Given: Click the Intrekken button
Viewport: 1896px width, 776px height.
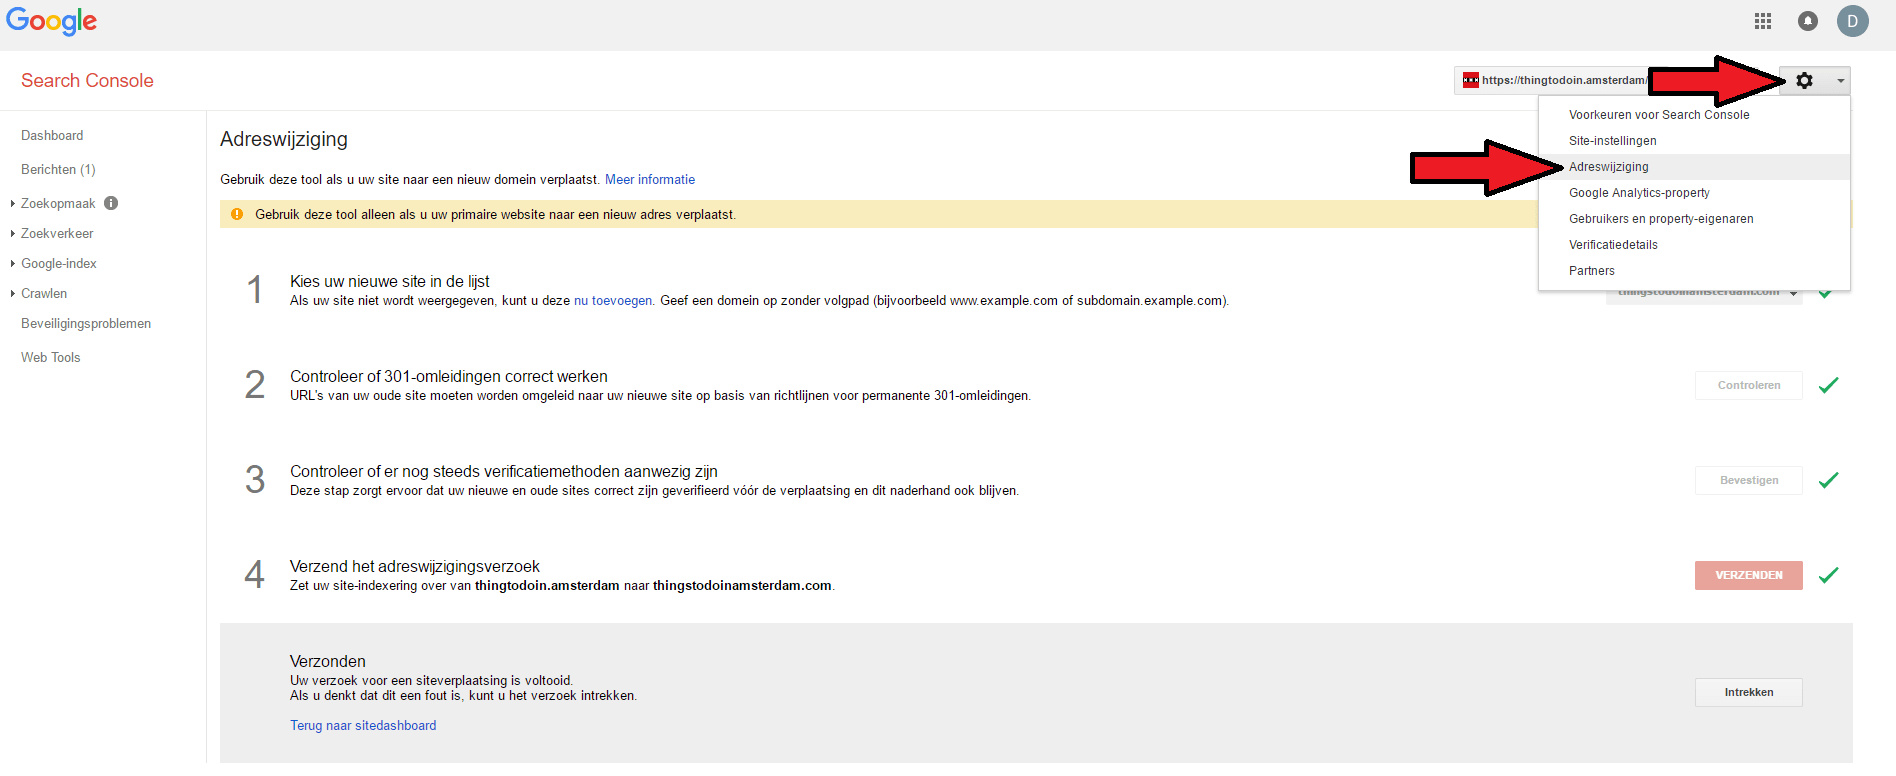Looking at the screenshot, I should (1748, 692).
